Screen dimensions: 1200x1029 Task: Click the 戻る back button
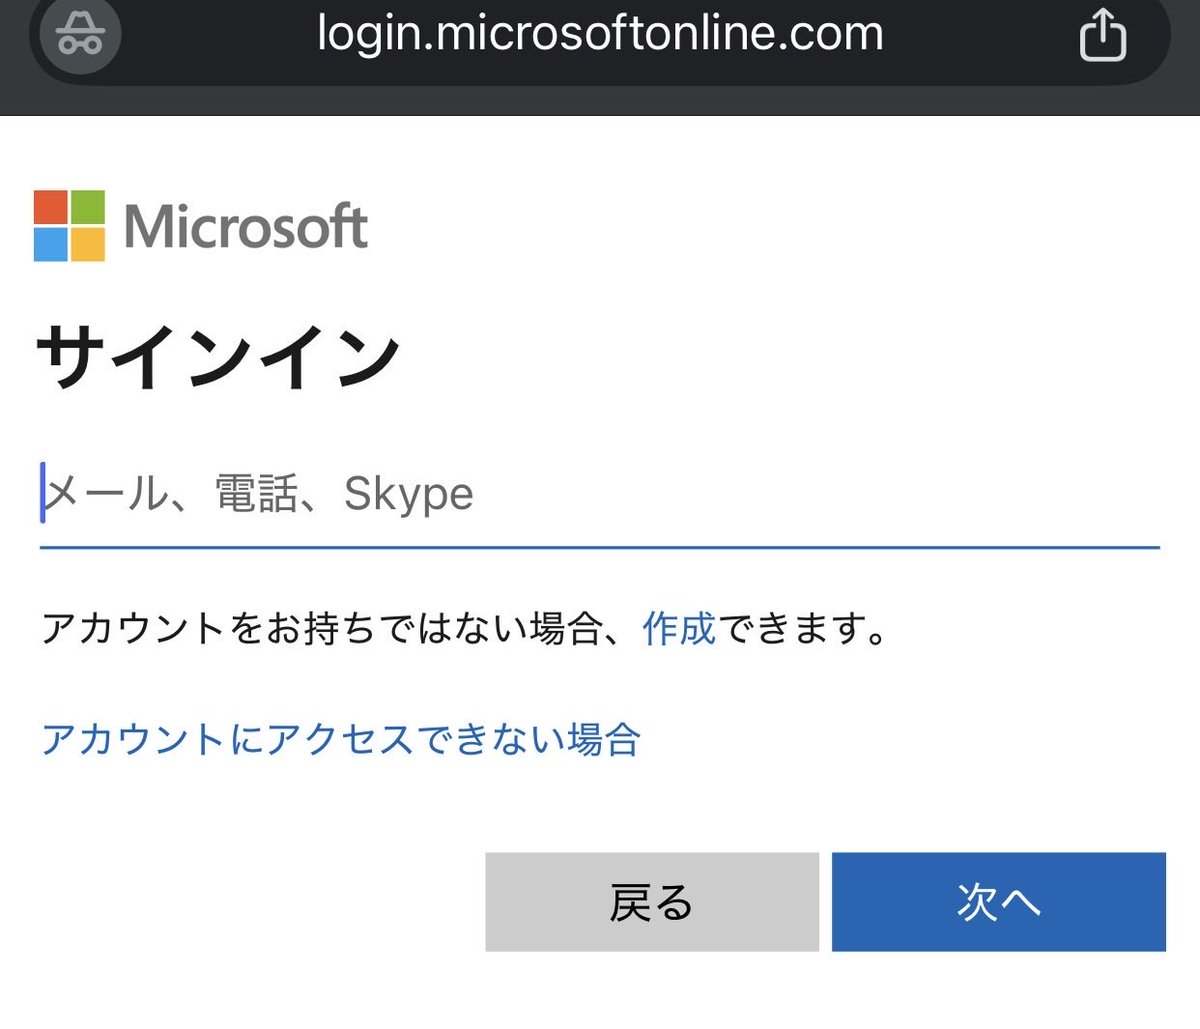[652, 902]
